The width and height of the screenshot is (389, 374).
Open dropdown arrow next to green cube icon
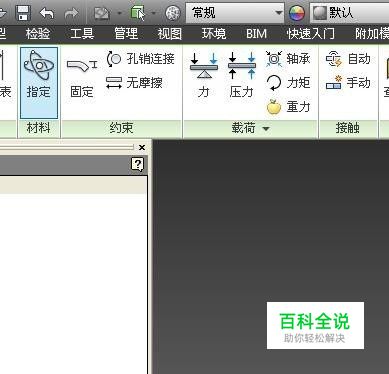[x=153, y=13]
